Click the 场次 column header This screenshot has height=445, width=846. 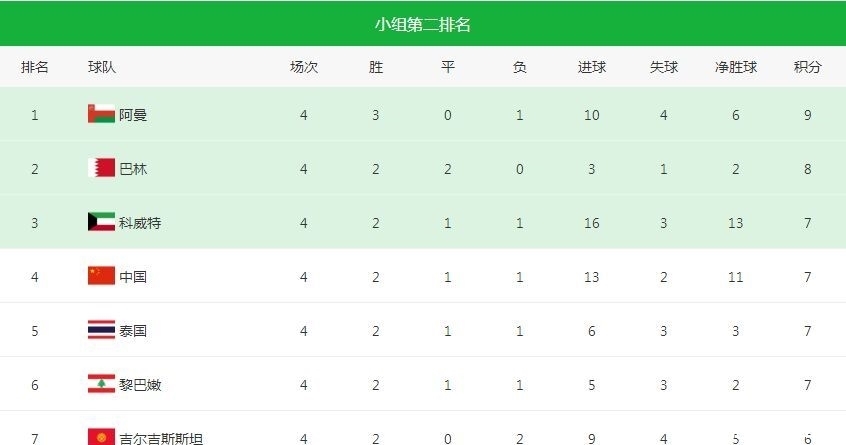point(304,68)
